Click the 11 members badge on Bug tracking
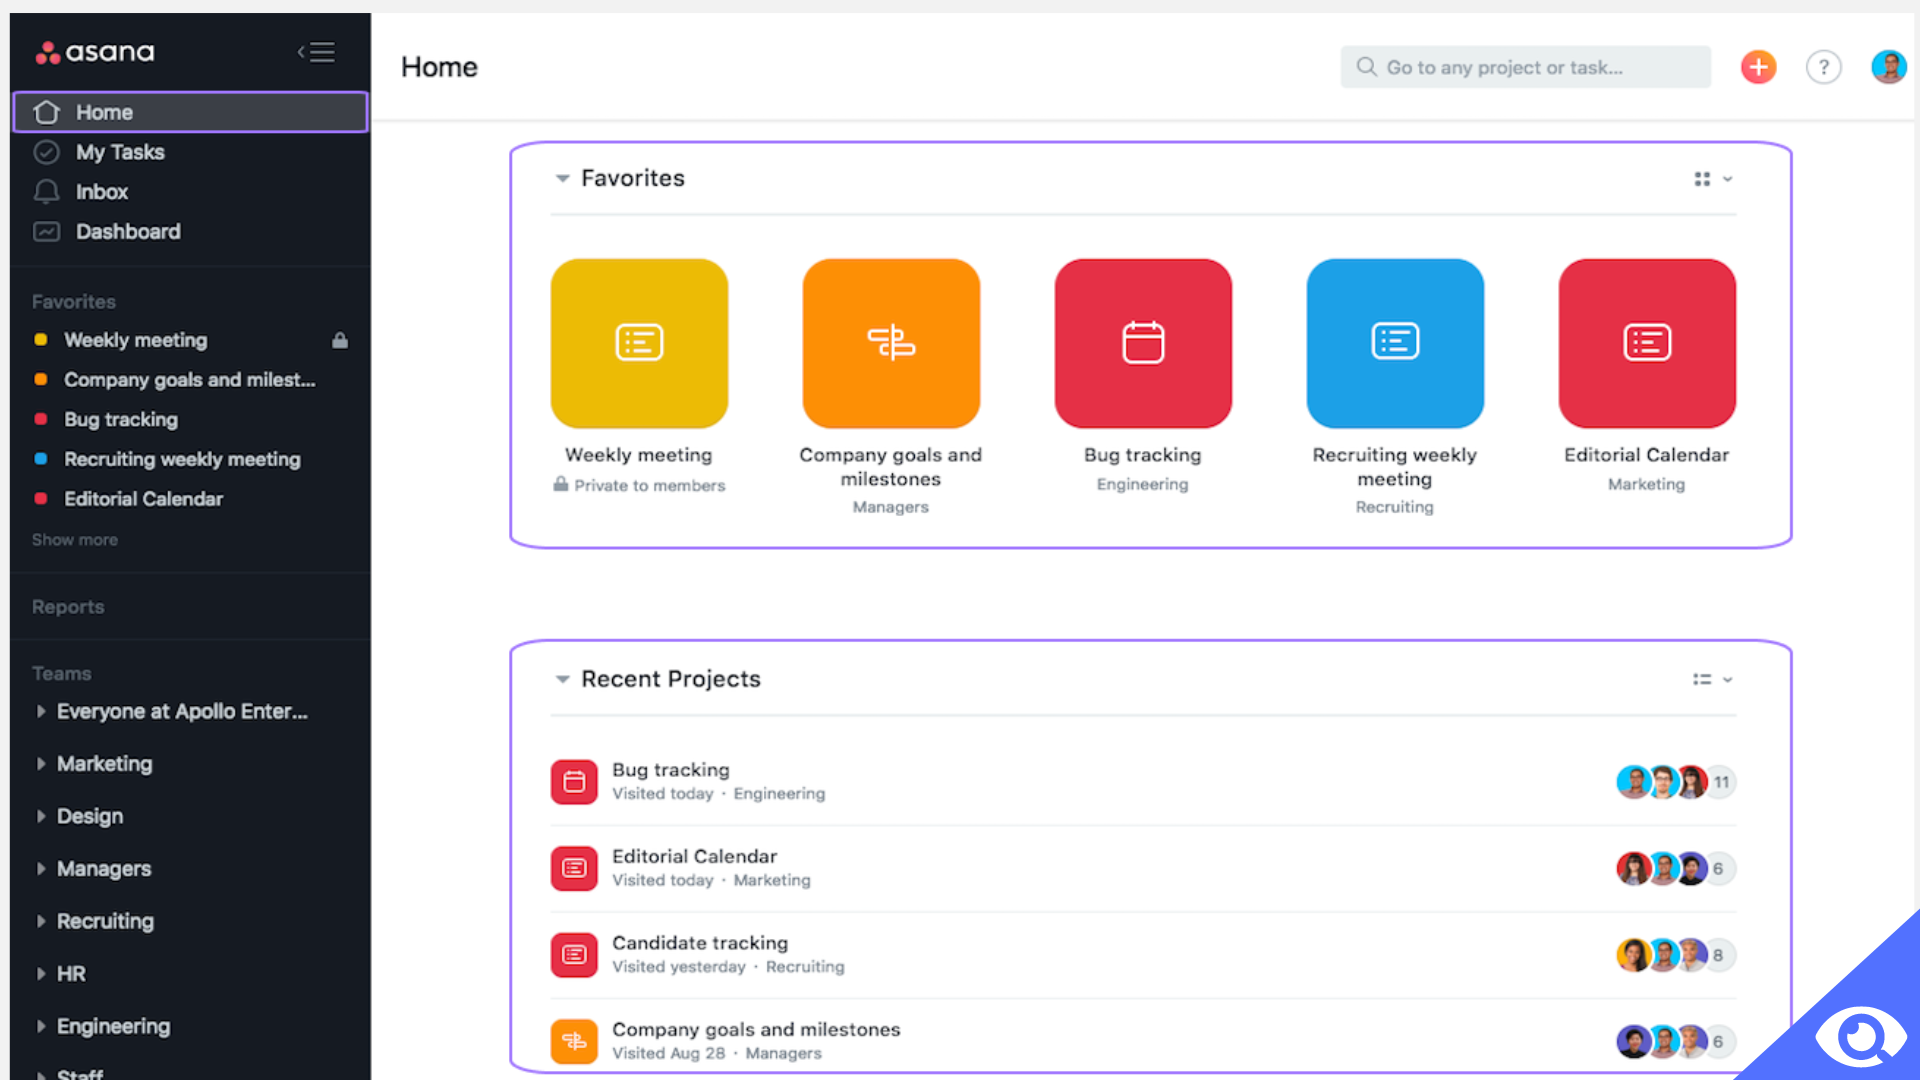 (x=1721, y=782)
